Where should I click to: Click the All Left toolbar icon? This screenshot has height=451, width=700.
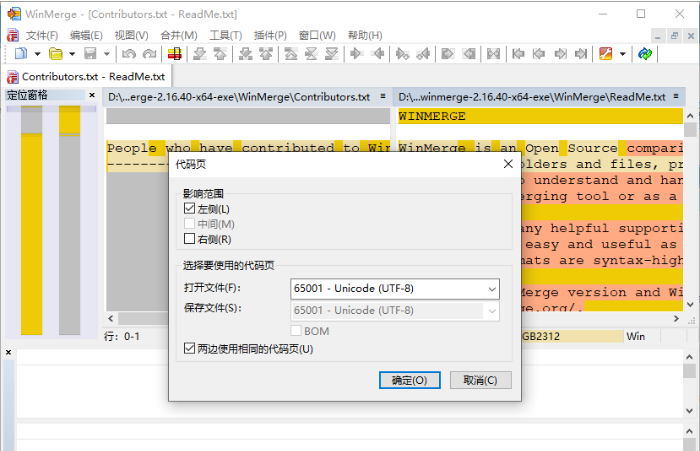pos(469,54)
